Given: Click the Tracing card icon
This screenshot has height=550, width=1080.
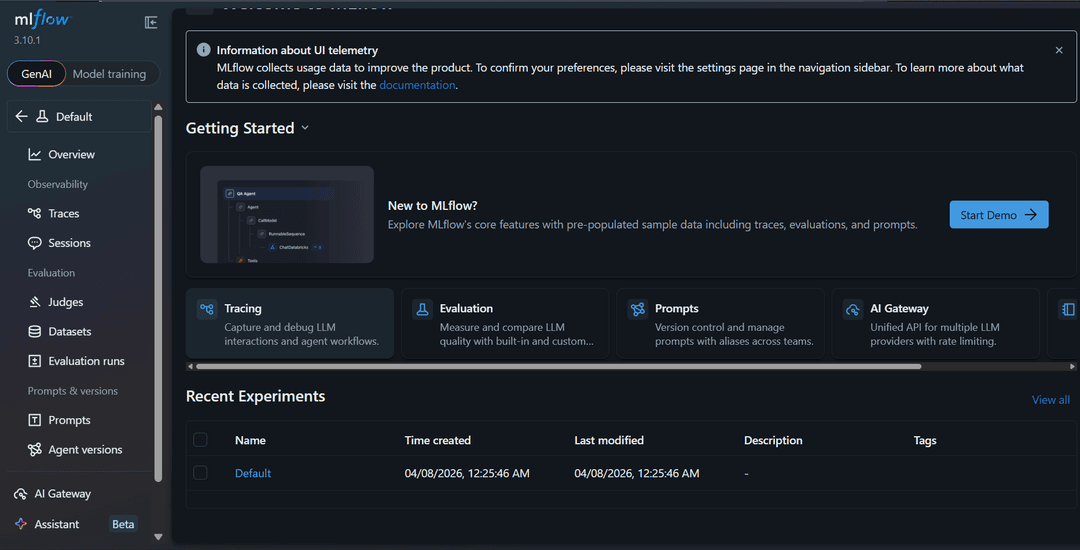Looking at the screenshot, I should click(207, 309).
